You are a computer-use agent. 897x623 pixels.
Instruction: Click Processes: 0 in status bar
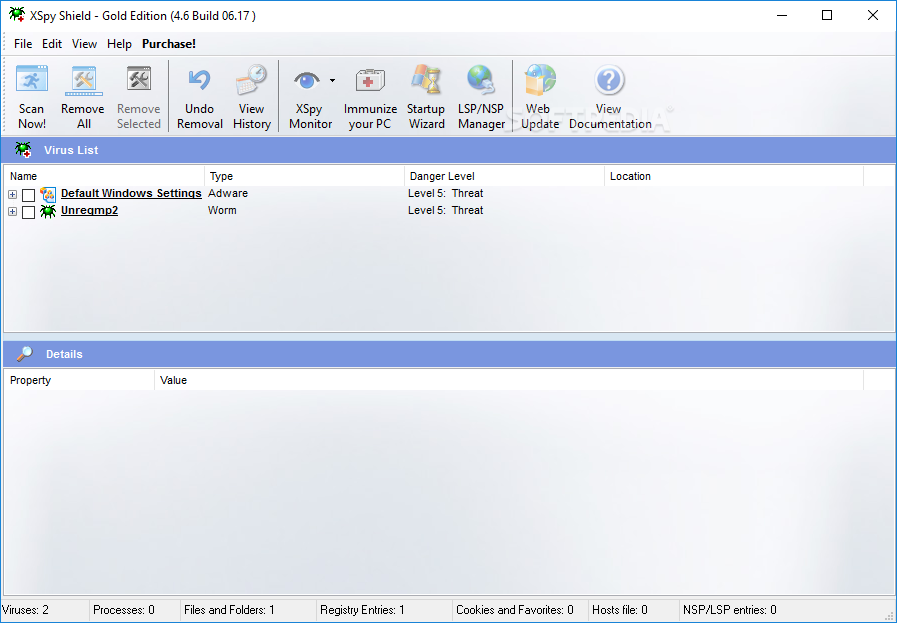(124, 610)
